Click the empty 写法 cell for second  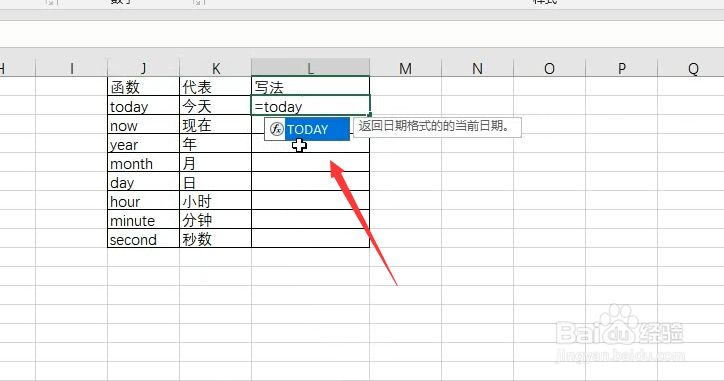[310, 238]
